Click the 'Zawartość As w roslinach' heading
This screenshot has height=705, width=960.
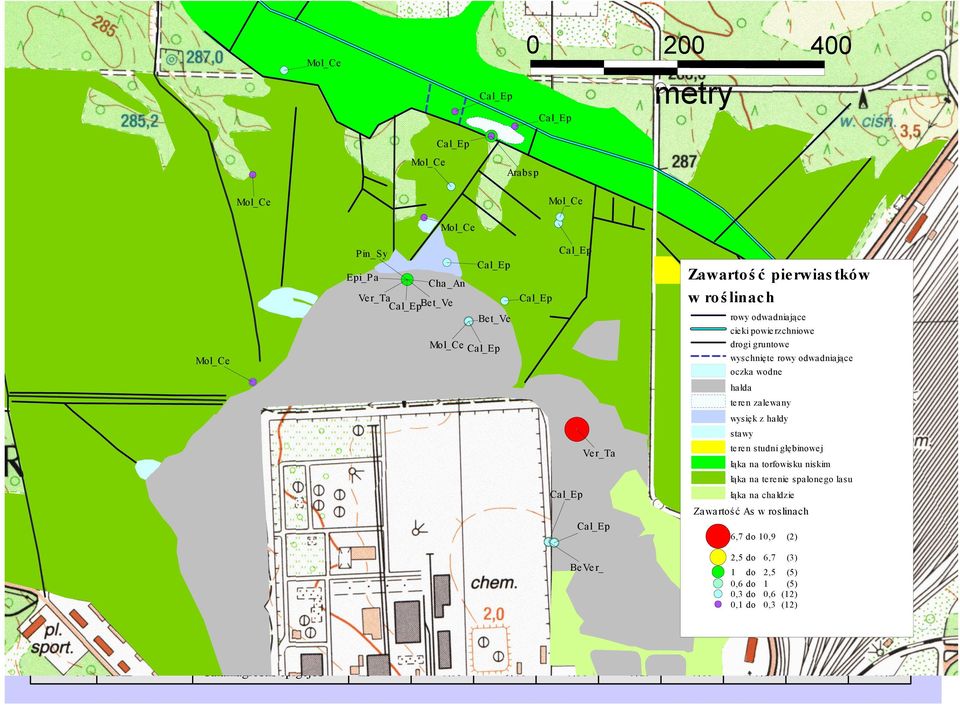pos(751,511)
